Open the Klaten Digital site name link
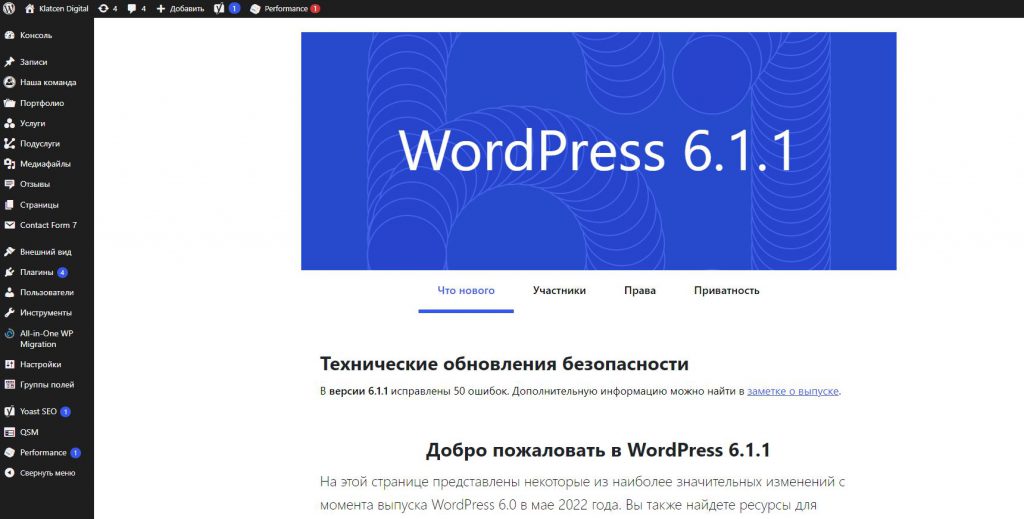The image size is (1024, 519). click(x=63, y=8)
